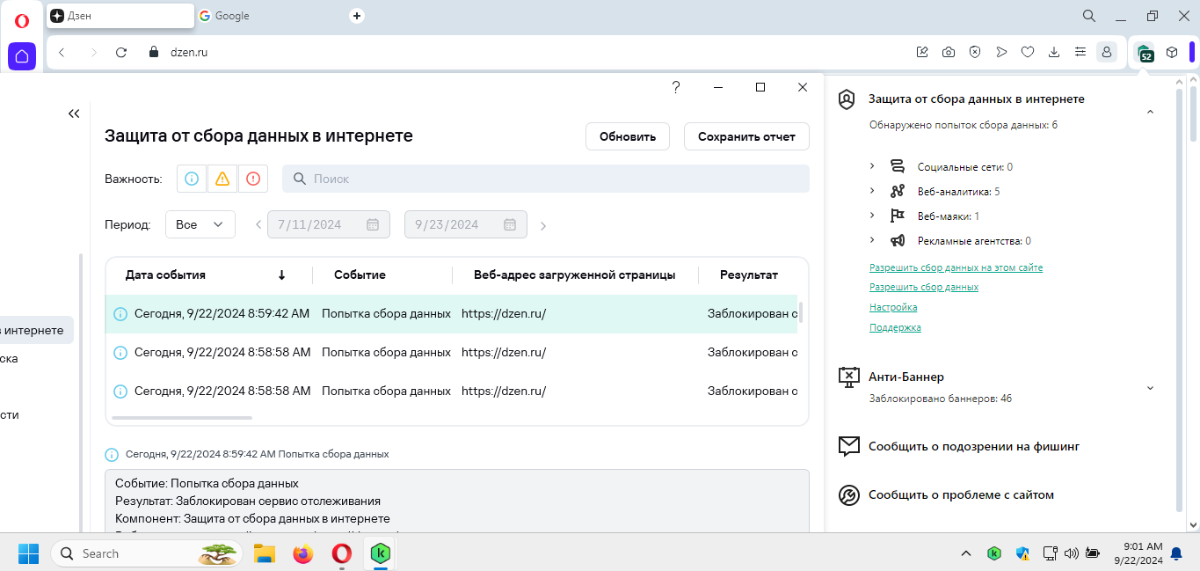Screen dimensions: 1200x571
Task: Click the Сохранить отчет button
Action: click(747, 137)
